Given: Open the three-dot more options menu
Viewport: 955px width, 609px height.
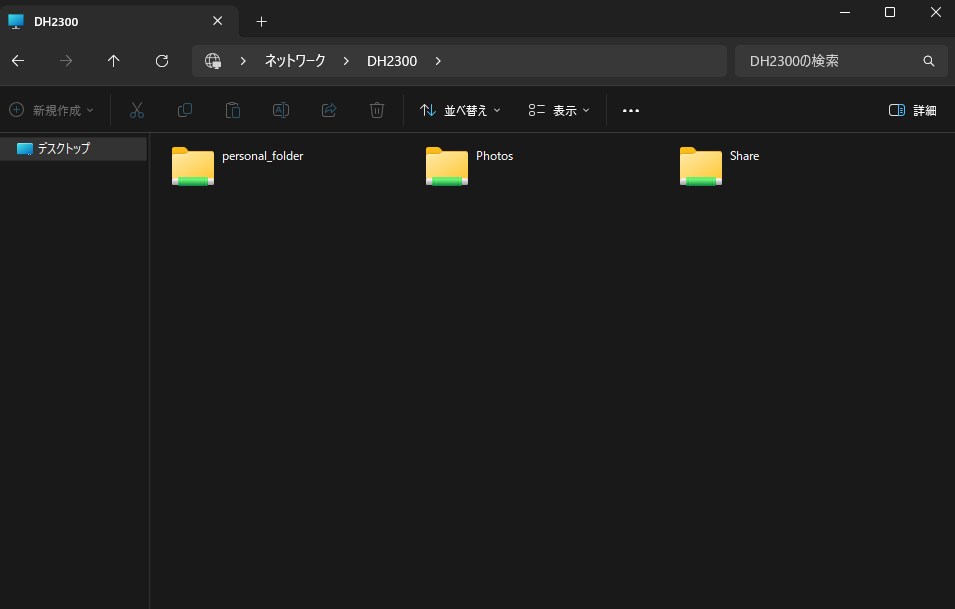Looking at the screenshot, I should 631,110.
